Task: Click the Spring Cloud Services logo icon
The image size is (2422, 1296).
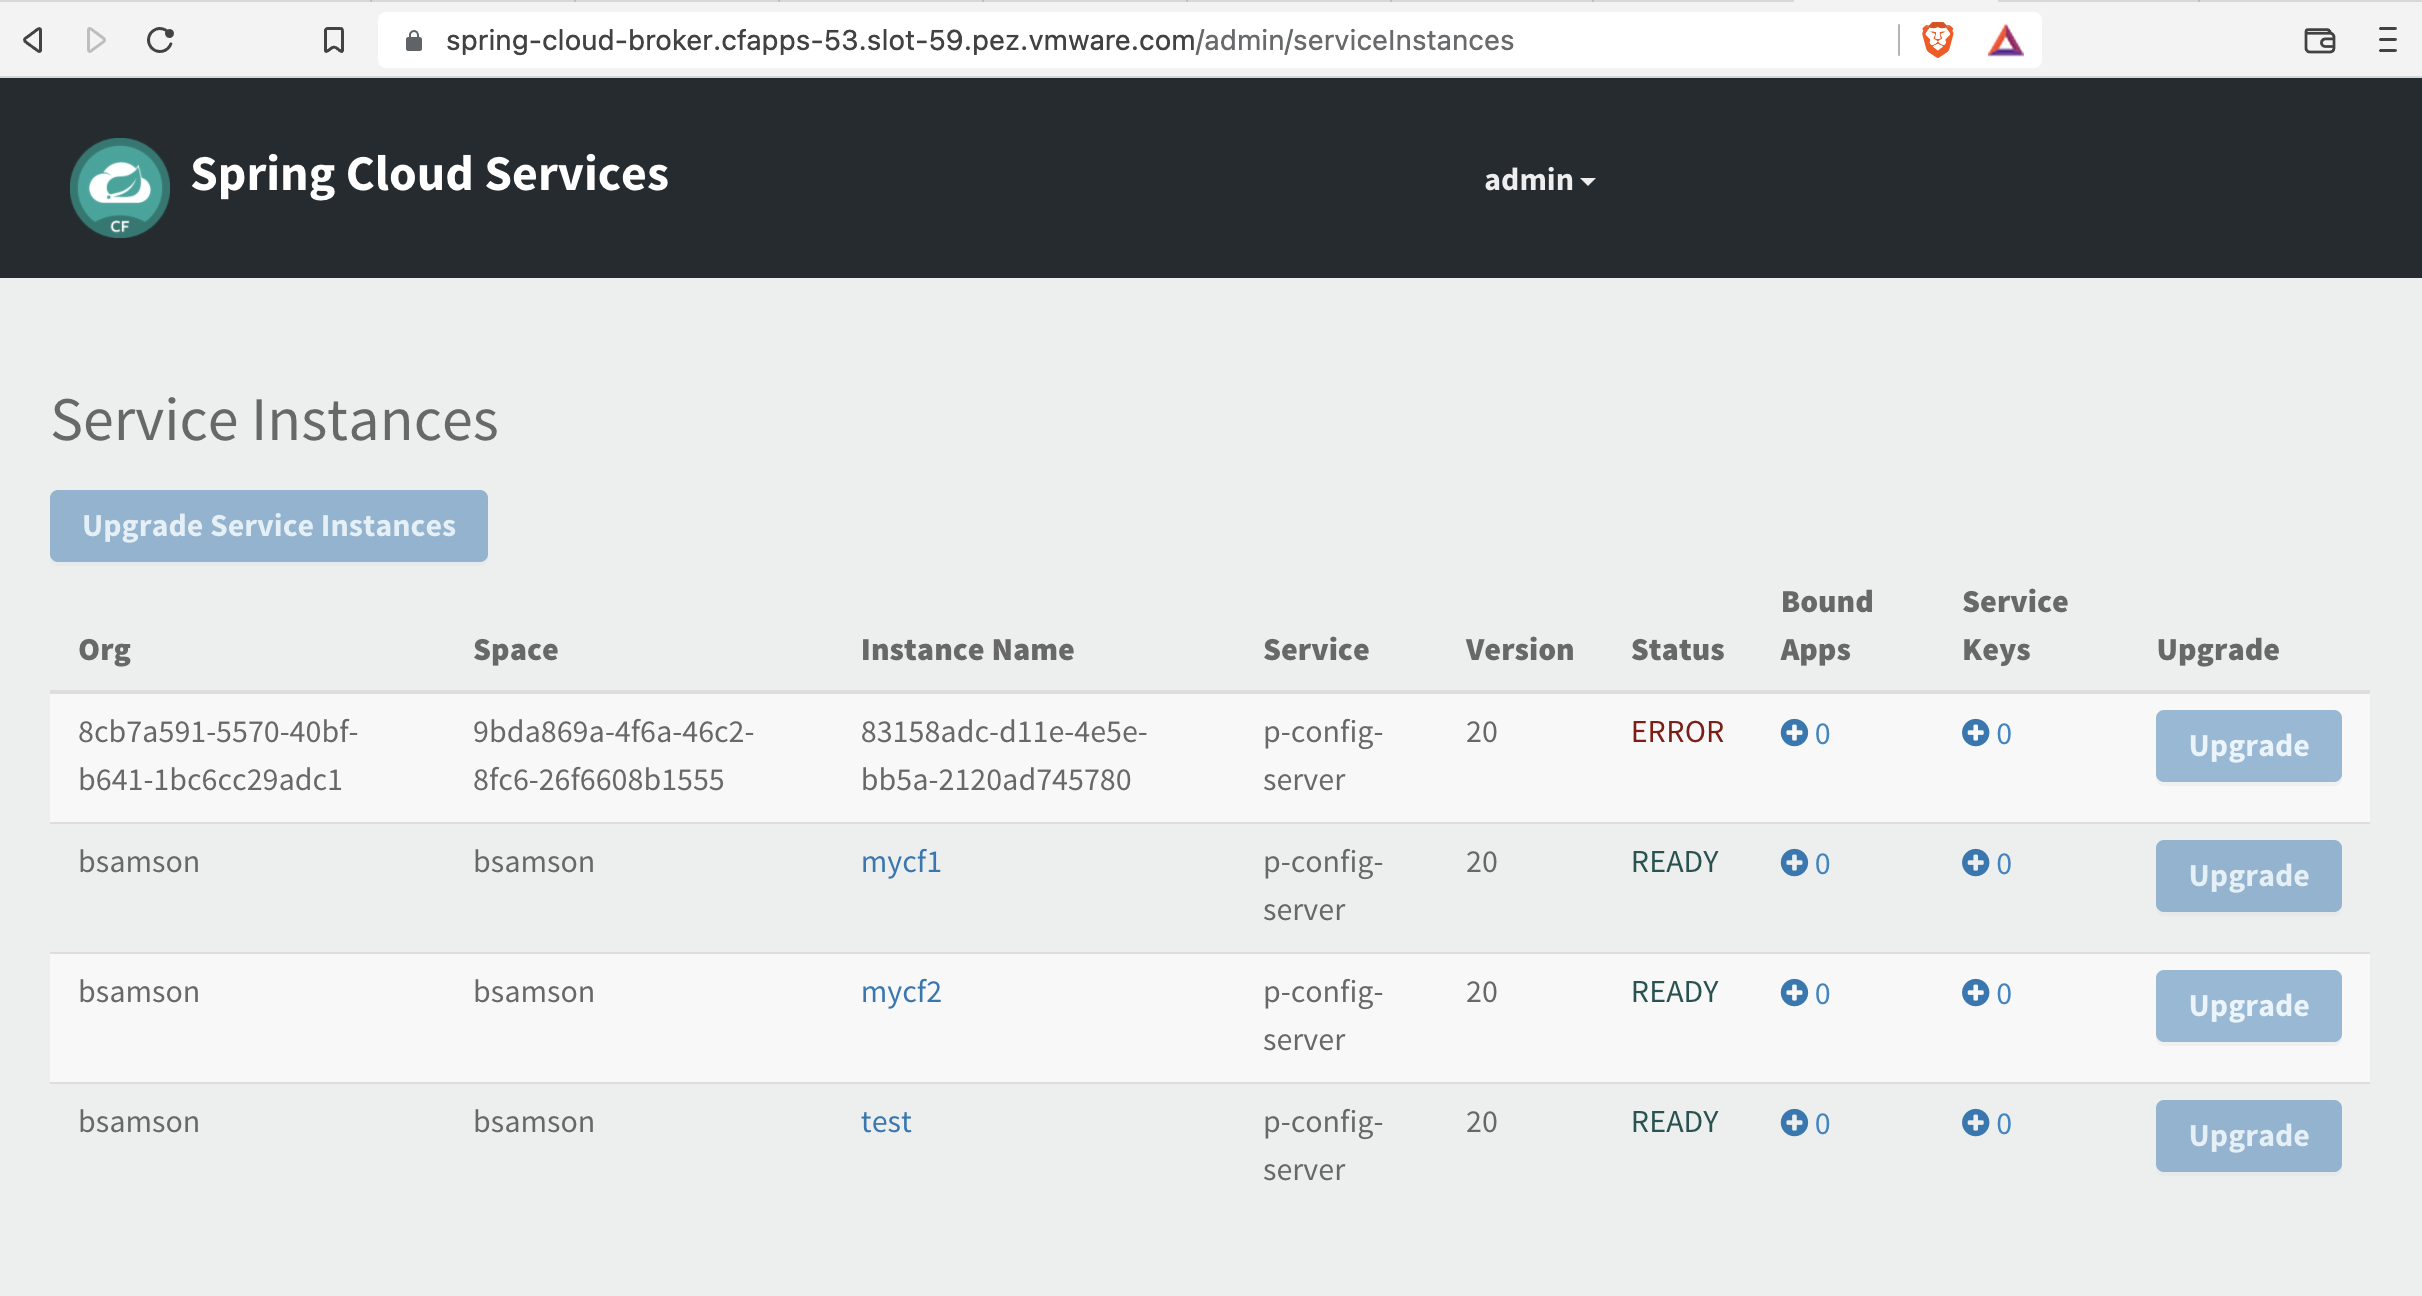Action: click(119, 187)
